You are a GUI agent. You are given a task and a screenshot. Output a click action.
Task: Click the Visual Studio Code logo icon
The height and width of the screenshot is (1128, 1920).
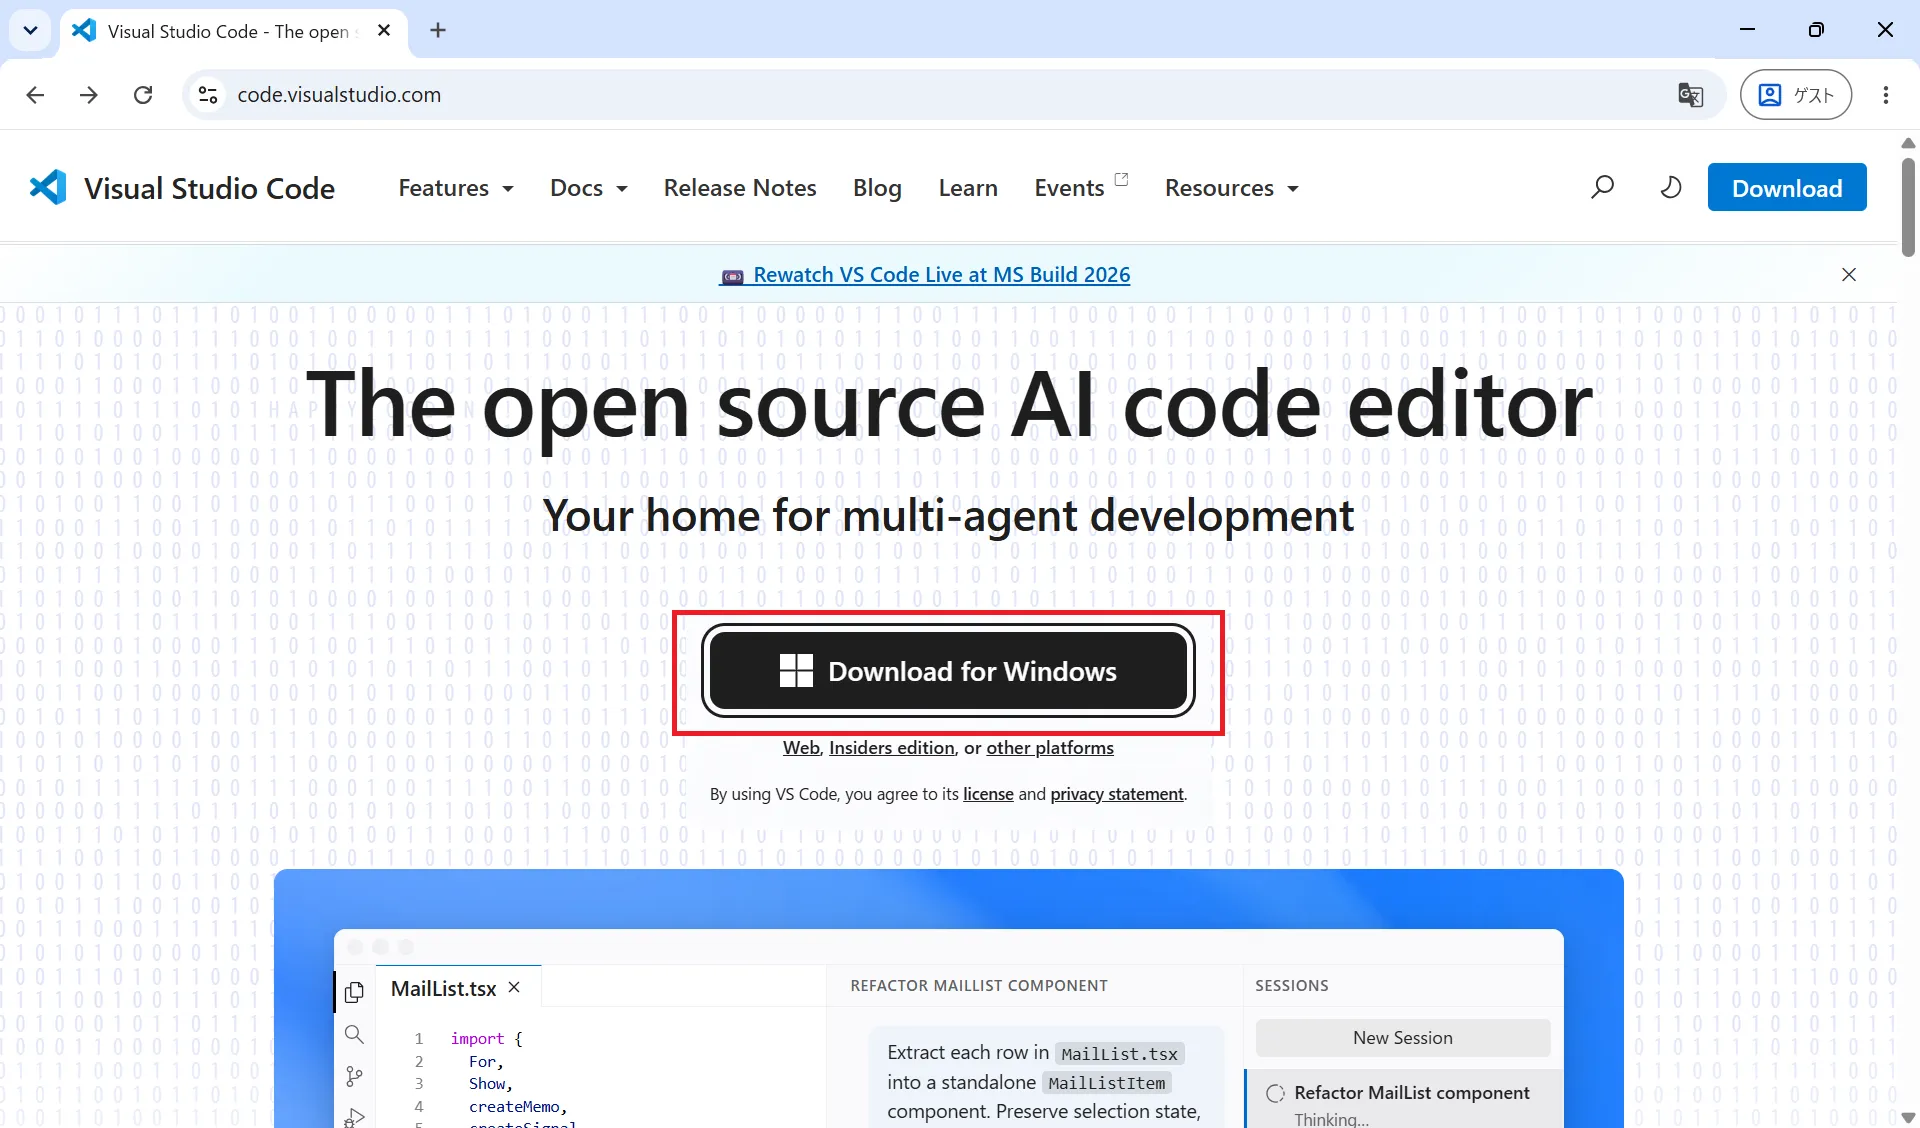click(x=48, y=188)
